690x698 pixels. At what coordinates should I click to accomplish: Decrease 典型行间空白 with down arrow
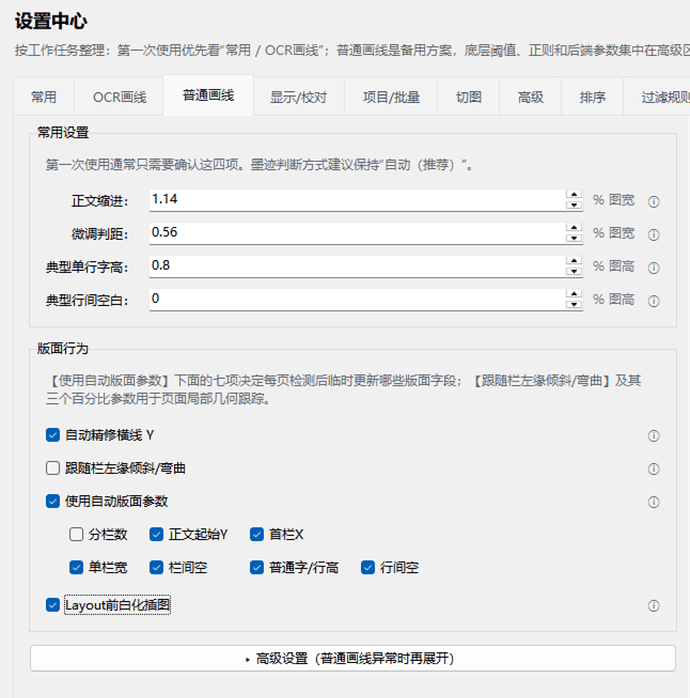click(574, 304)
